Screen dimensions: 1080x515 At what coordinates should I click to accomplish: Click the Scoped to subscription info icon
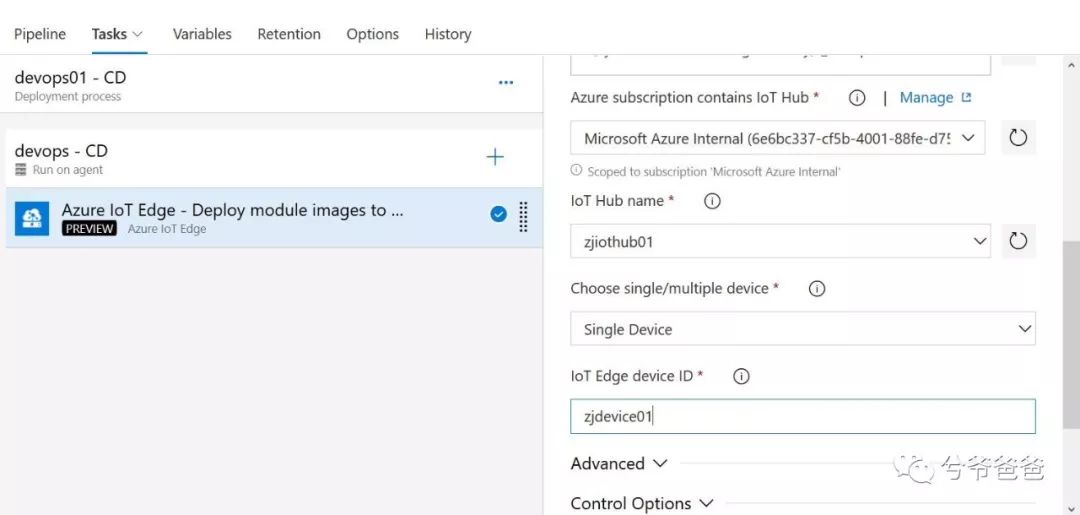(x=577, y=170)
